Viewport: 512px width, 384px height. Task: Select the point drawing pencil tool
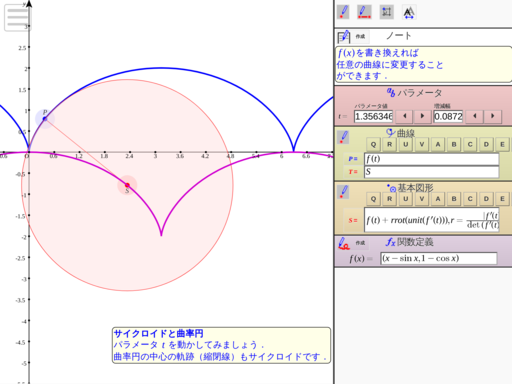(x=343, y=12)
